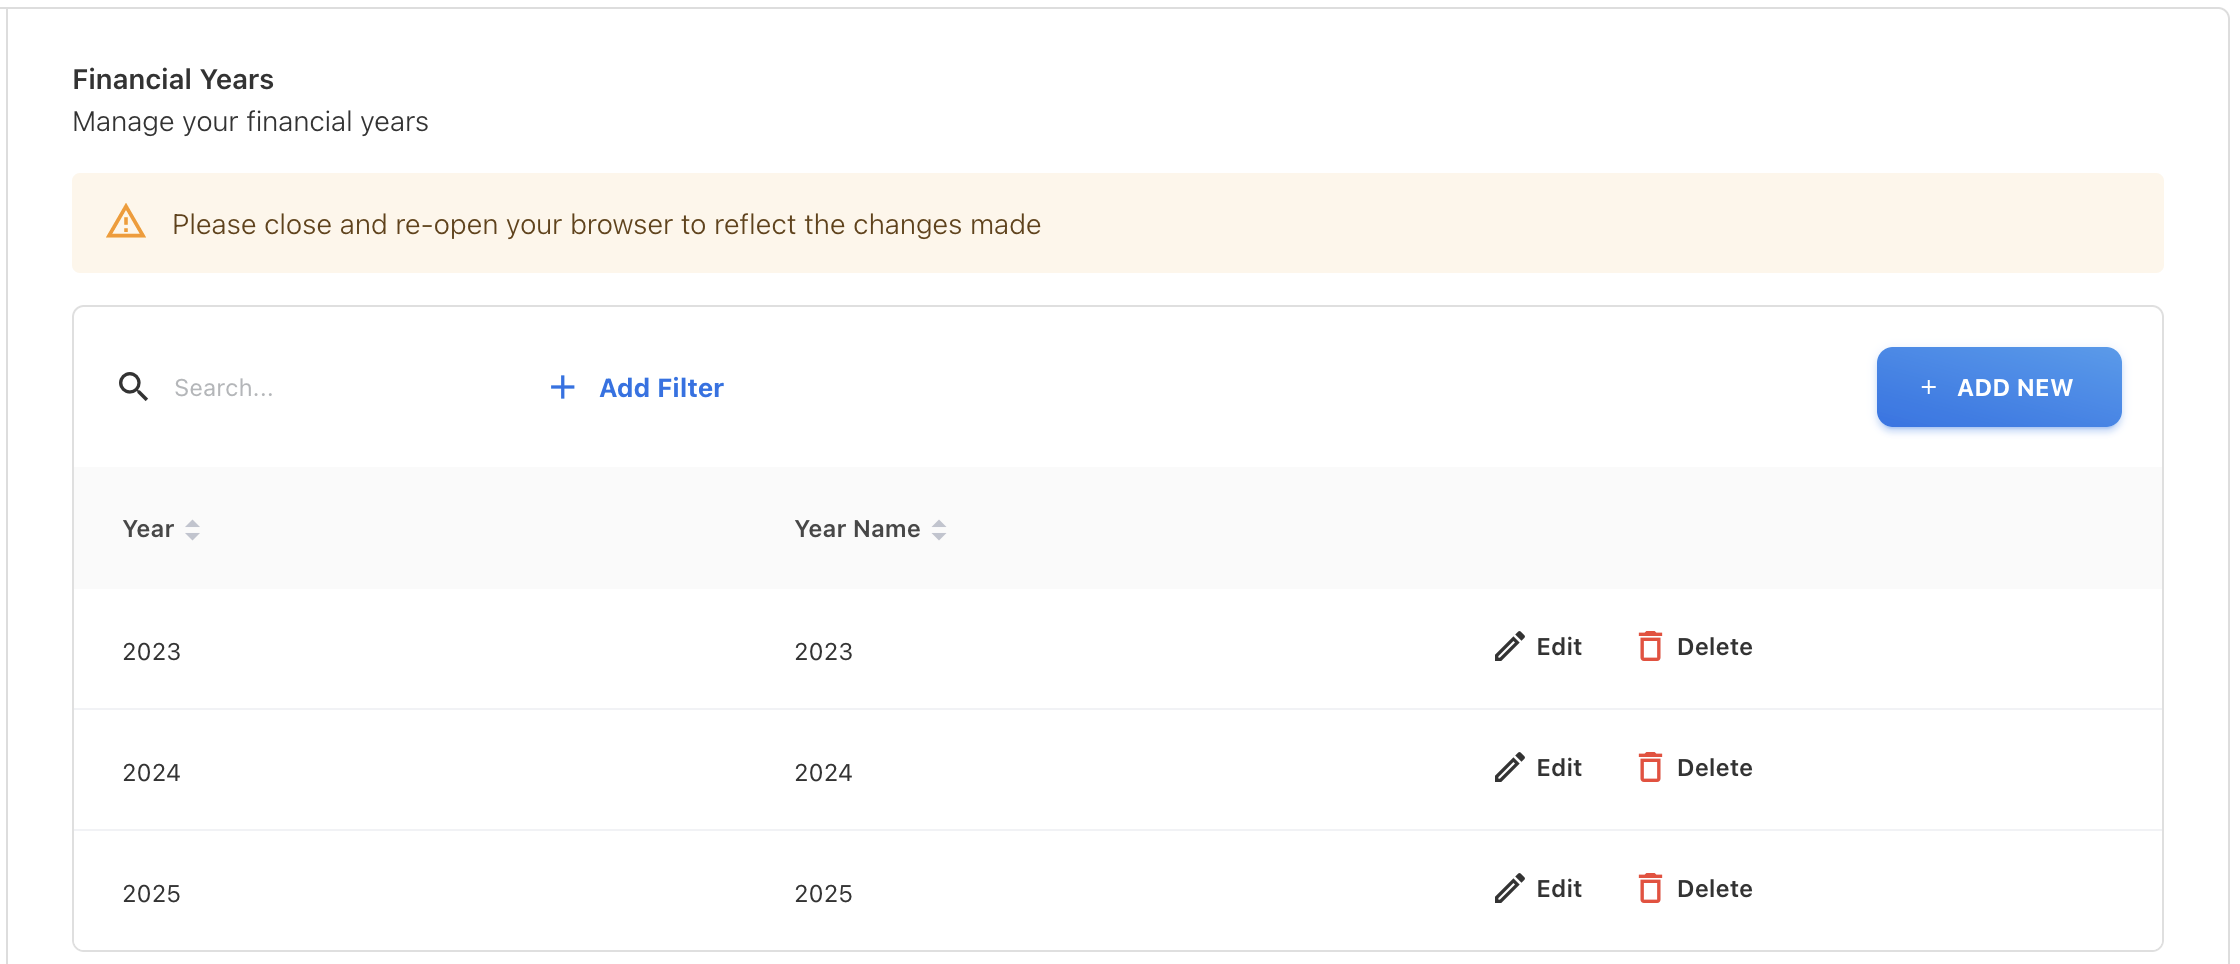2240x964 pixels.
Task: Click the trash icon for year 2024
Action: pos(1650,768)
